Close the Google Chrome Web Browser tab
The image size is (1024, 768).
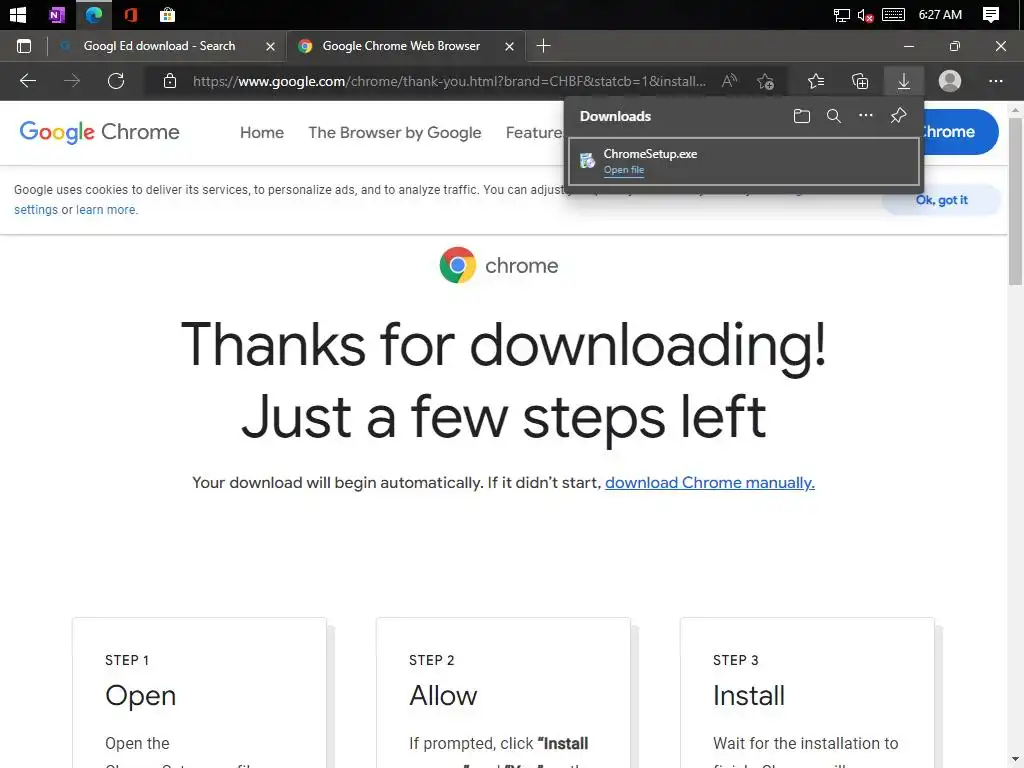tap(509, 46)
